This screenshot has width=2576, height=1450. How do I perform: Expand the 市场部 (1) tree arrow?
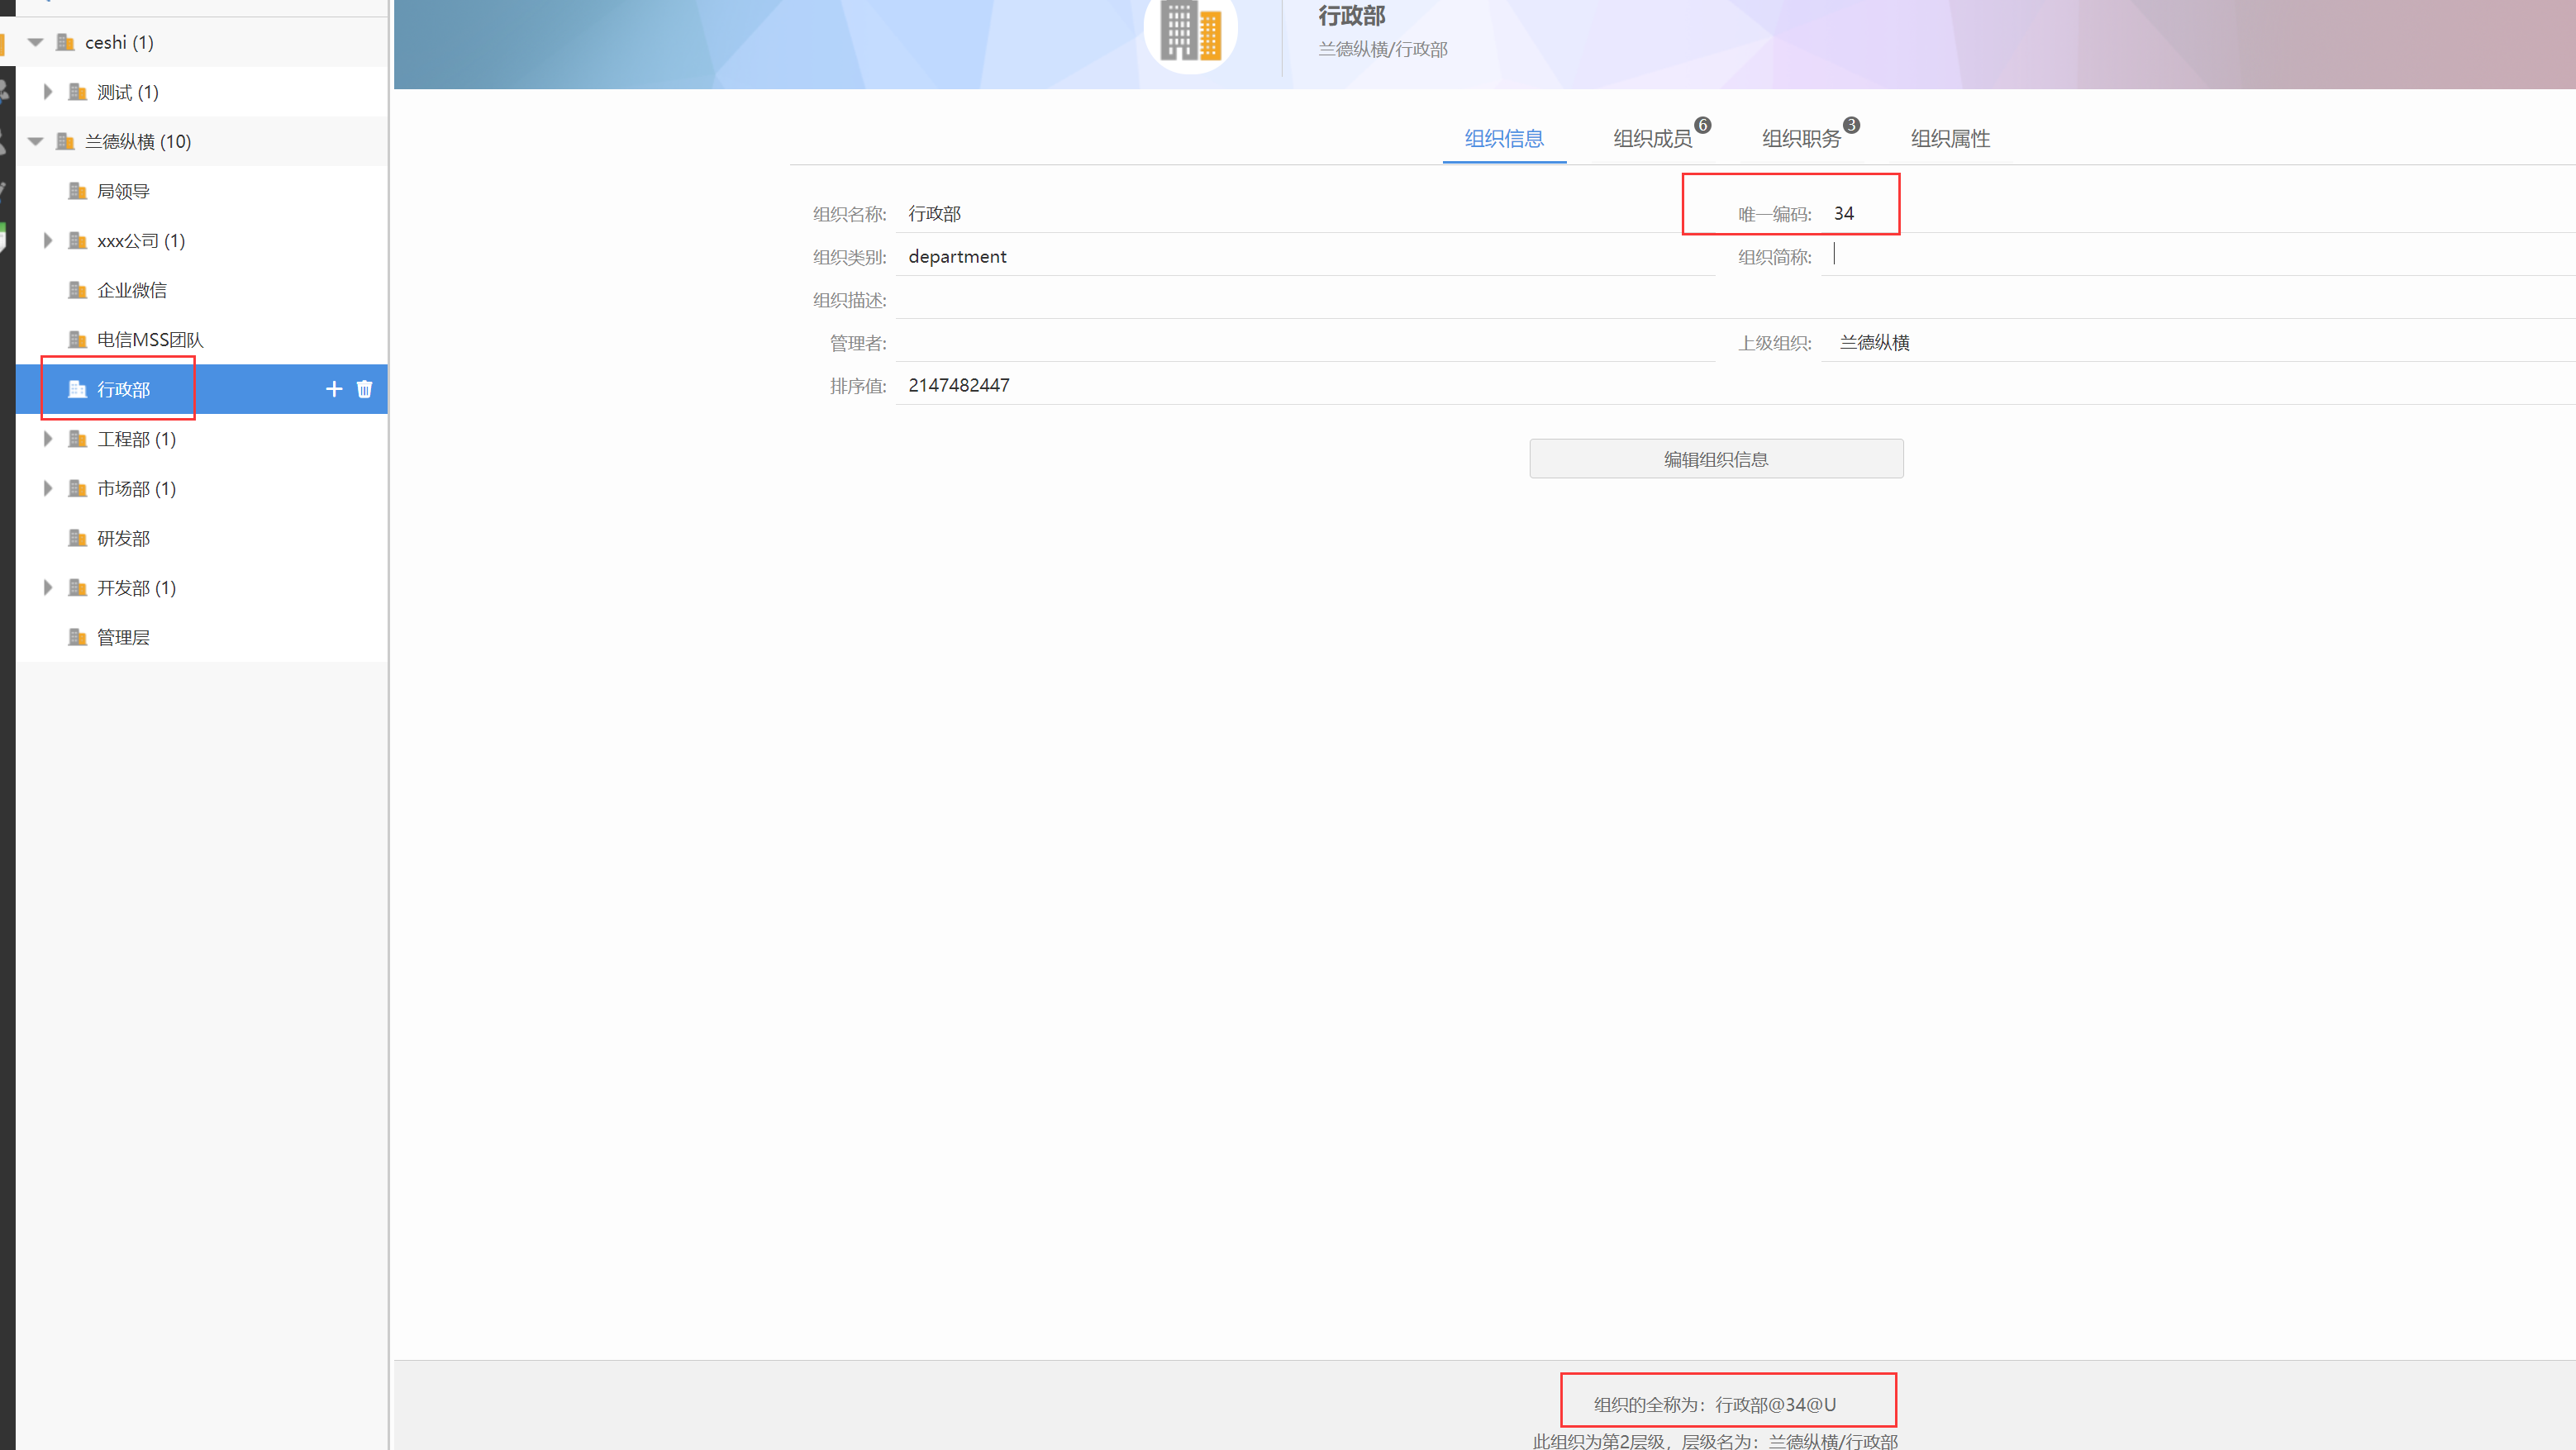48,489
